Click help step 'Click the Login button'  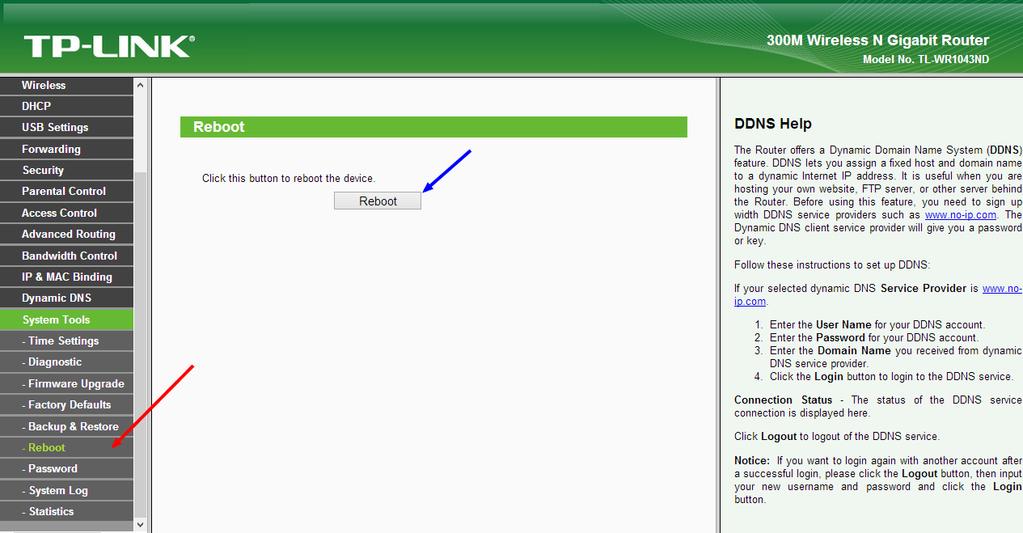[891, 376]
